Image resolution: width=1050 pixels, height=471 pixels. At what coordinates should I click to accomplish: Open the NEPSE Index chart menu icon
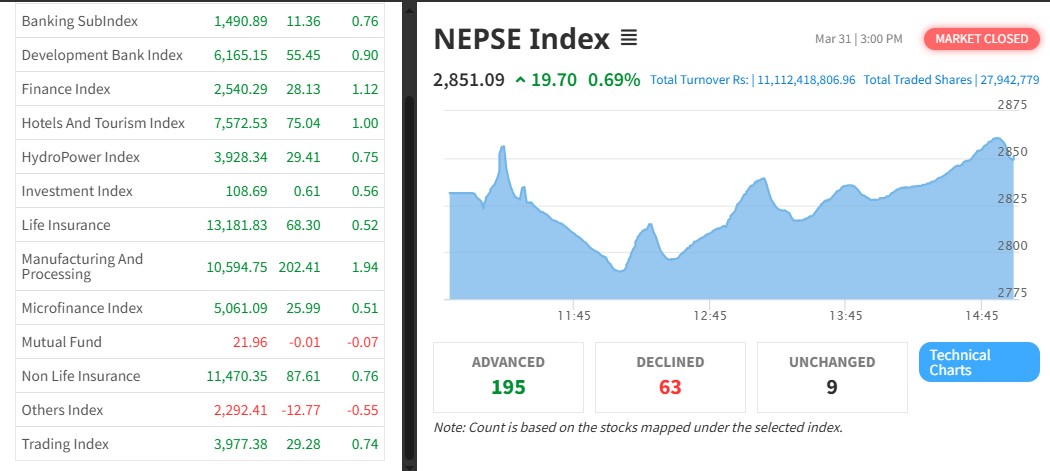tap(629, 39)
